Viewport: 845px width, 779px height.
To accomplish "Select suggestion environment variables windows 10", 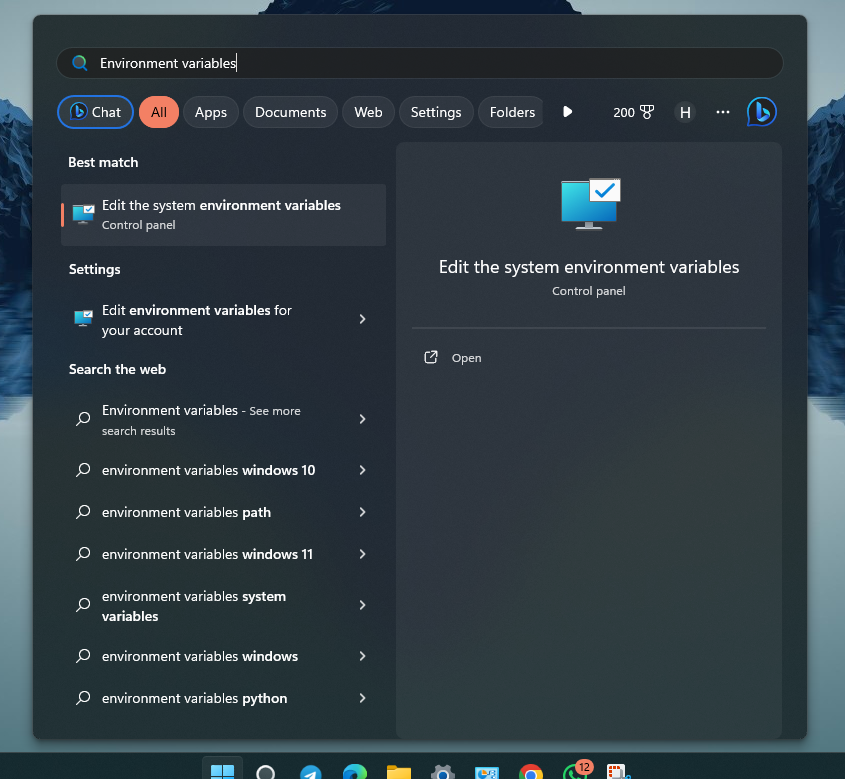I will 224,470.
